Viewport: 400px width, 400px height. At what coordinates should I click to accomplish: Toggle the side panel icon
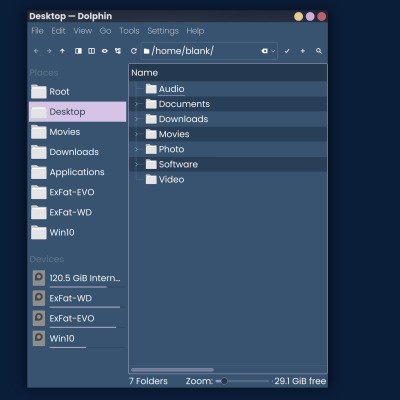pos(78,51)
